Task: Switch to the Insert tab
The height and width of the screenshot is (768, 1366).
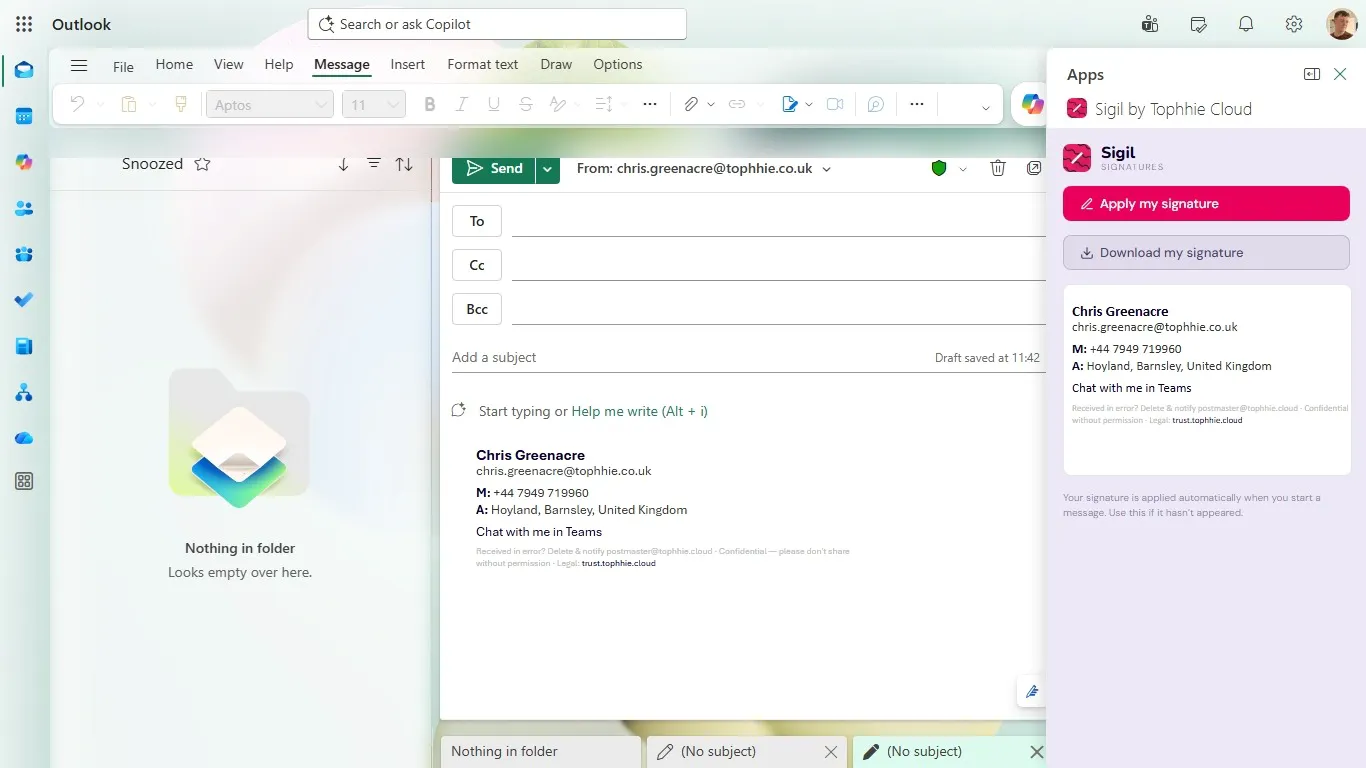Action: pos(408,64)
